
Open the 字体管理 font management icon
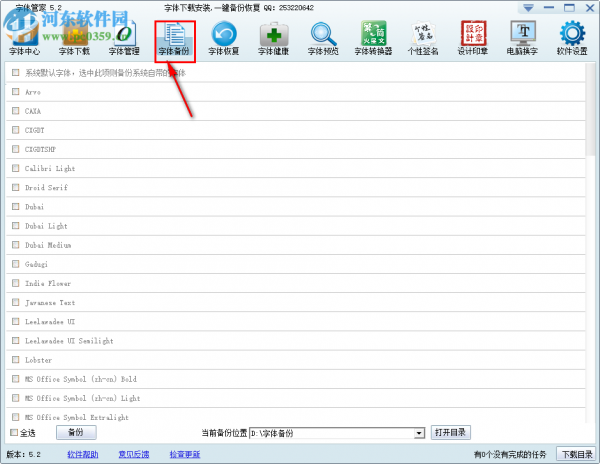click(x=124, y=39)
